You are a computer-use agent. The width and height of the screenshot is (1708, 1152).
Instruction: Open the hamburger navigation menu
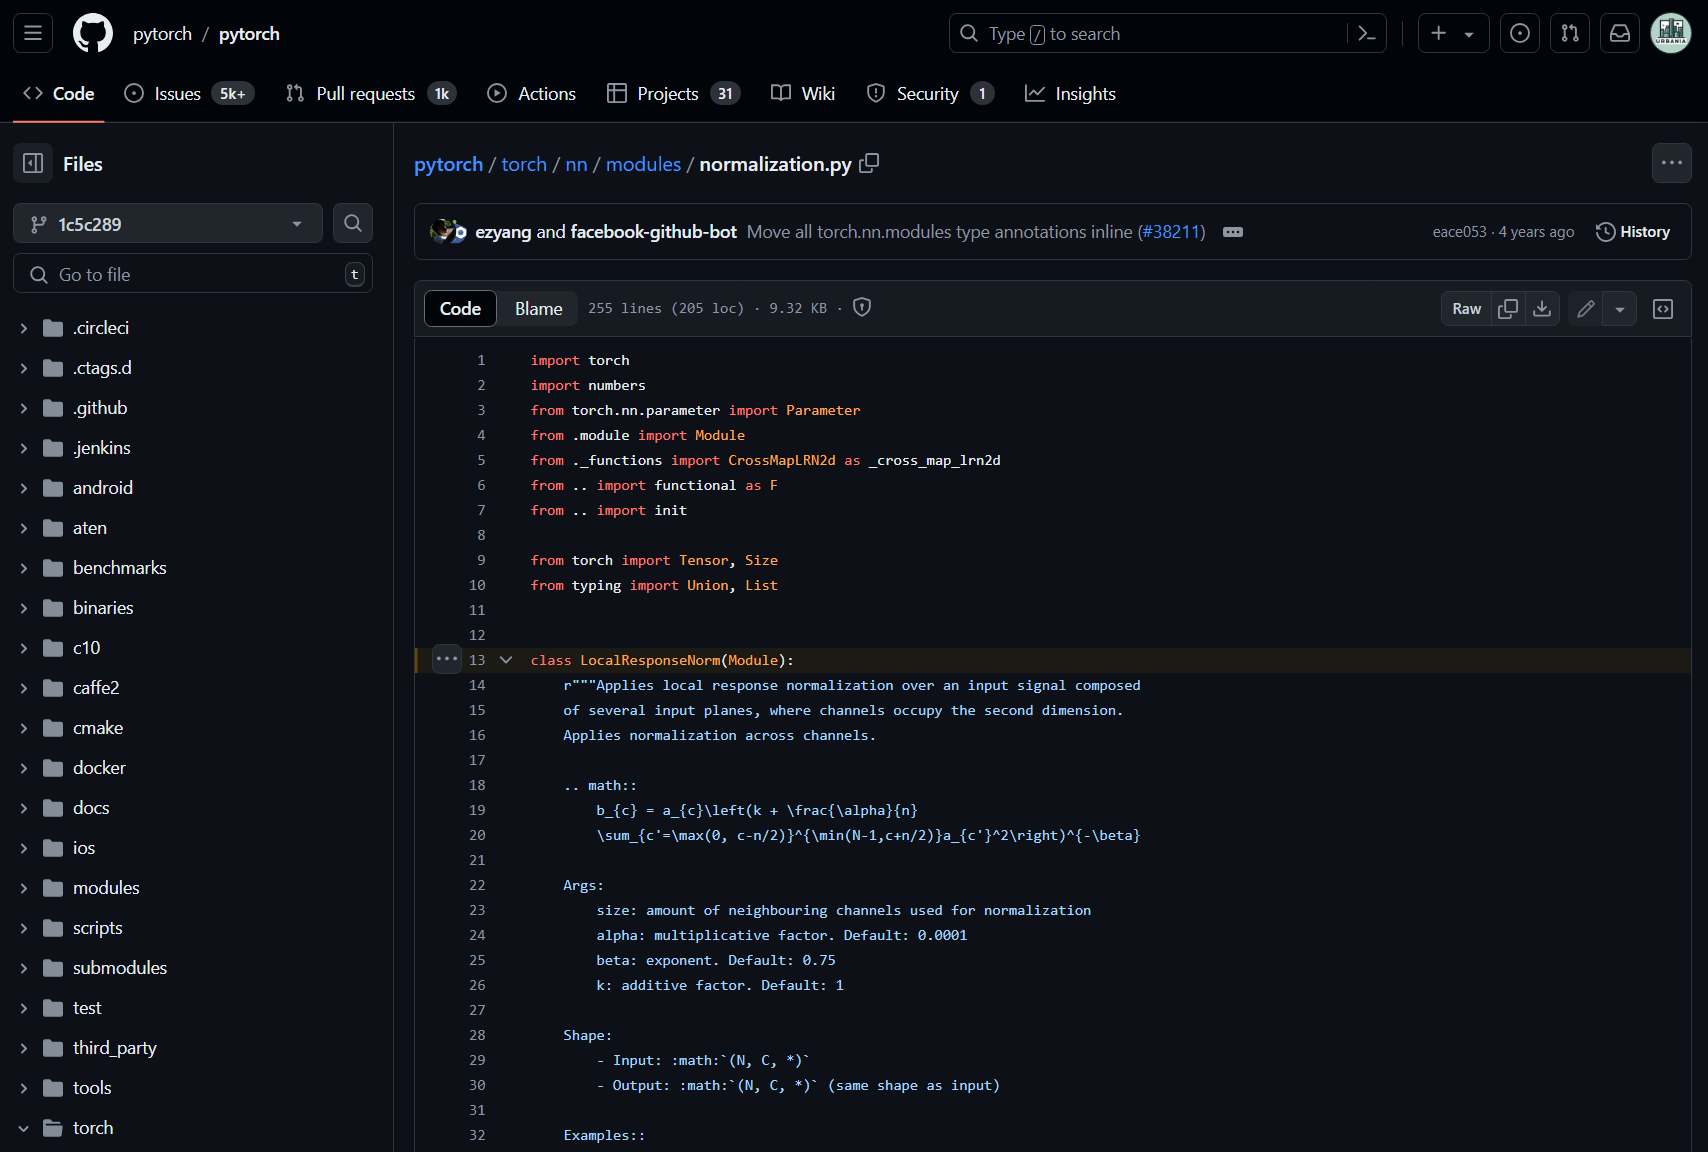(x=33, y=33)
